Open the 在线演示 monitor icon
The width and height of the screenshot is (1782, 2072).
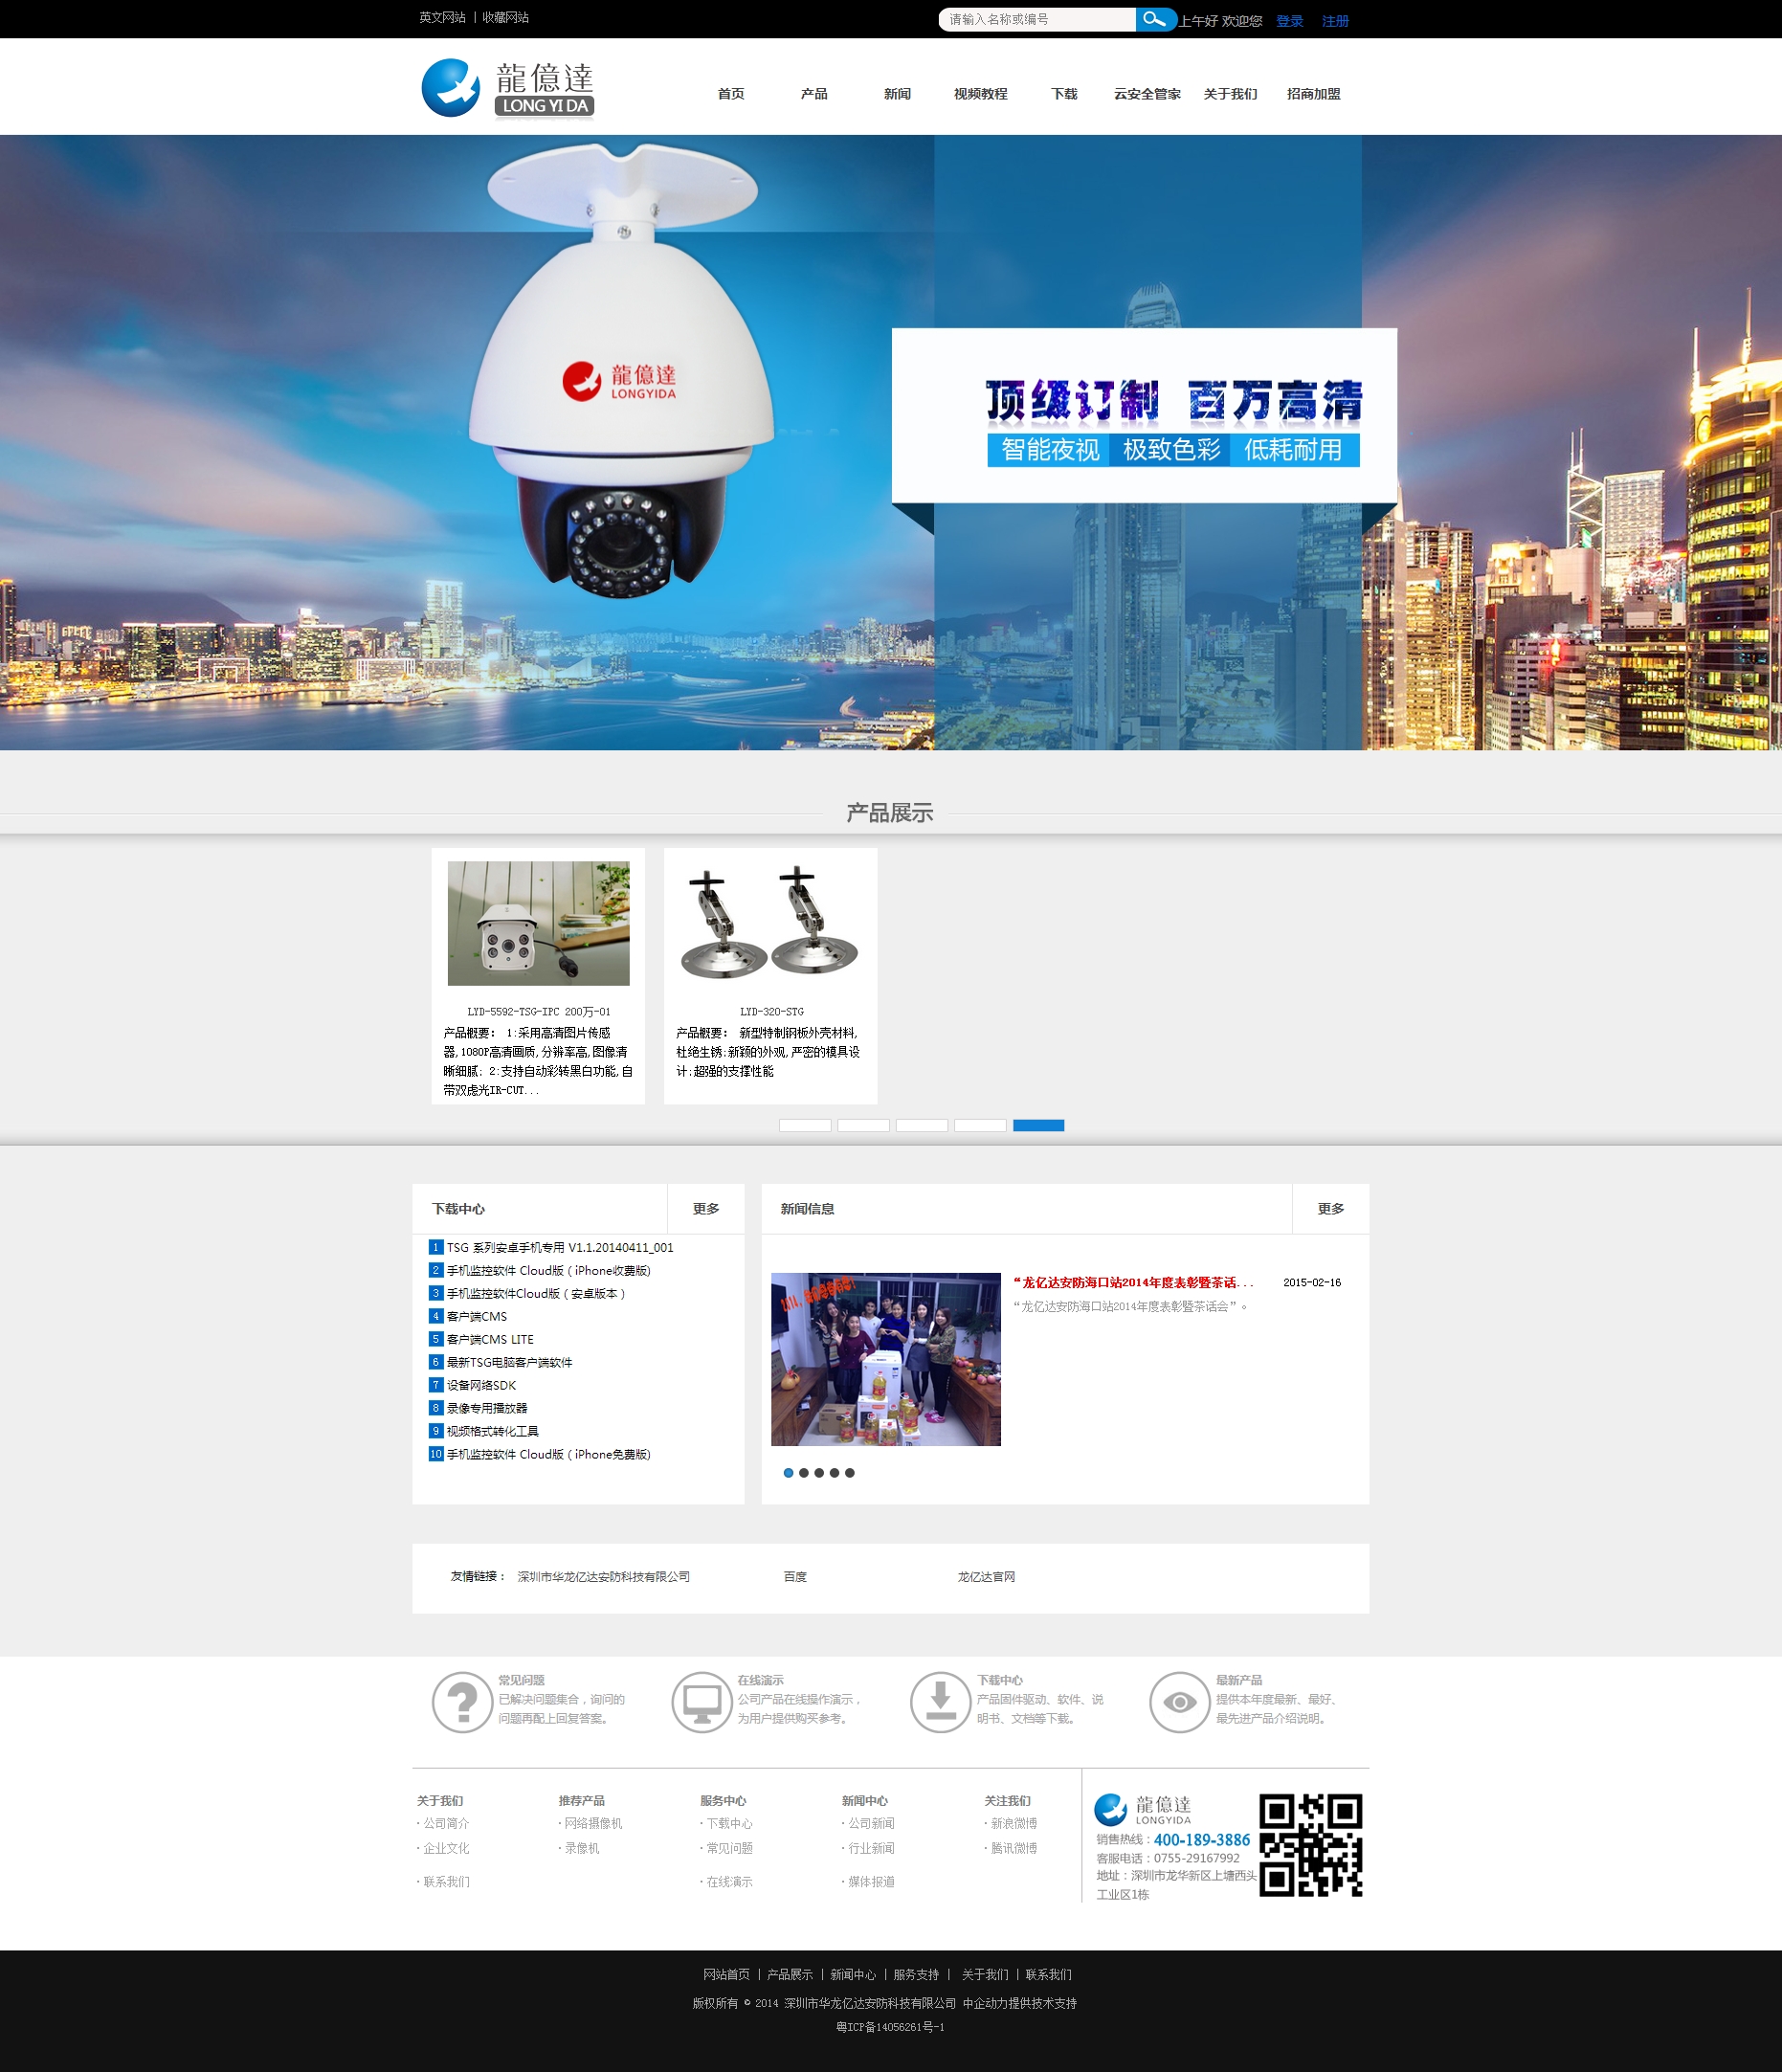point(701,1702)
